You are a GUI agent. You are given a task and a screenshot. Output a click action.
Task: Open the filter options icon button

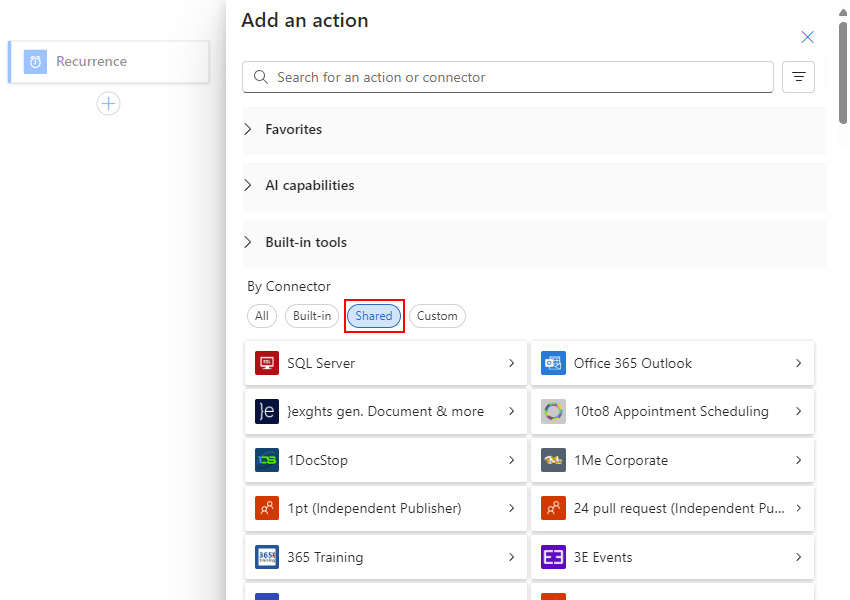(x=798, y=77)
